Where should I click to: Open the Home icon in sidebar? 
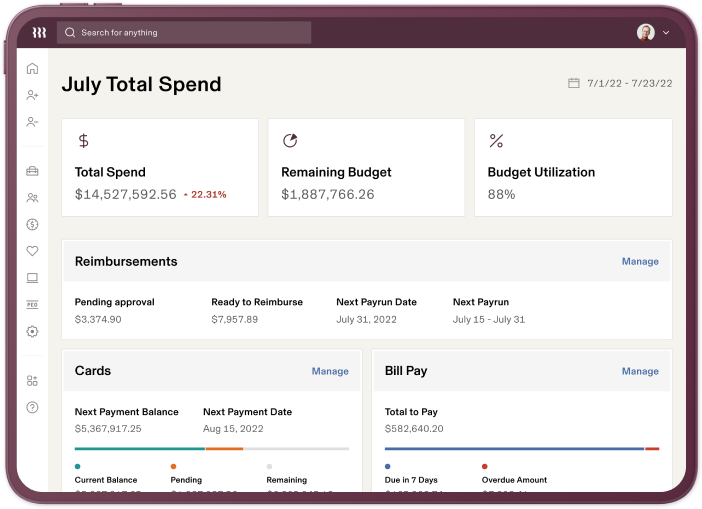point(32,68)
